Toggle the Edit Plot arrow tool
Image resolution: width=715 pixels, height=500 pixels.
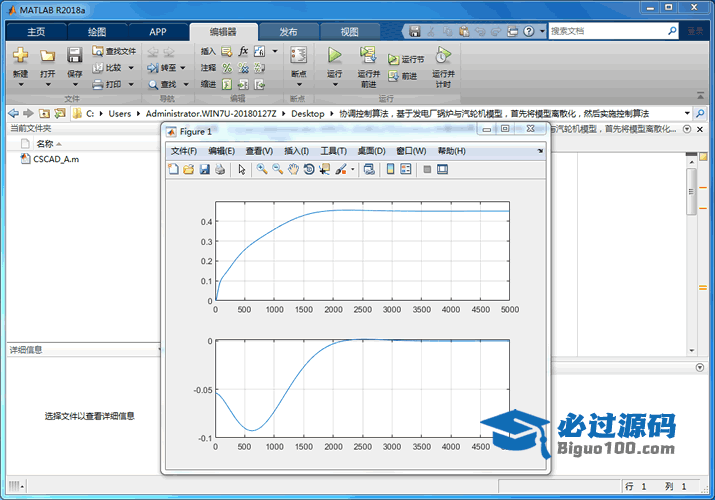tap(241, 170)
